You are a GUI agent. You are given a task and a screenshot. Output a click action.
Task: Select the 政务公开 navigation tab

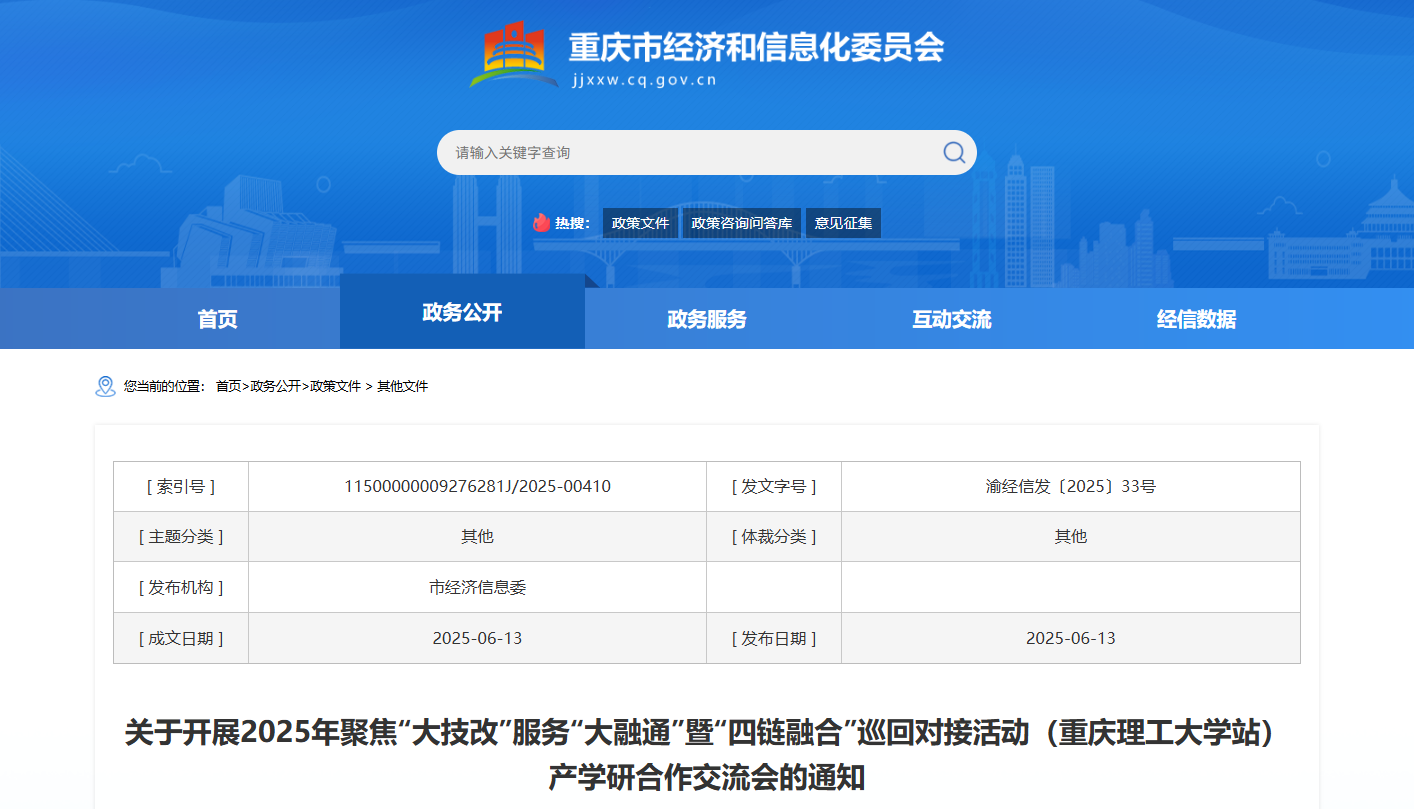462,312
